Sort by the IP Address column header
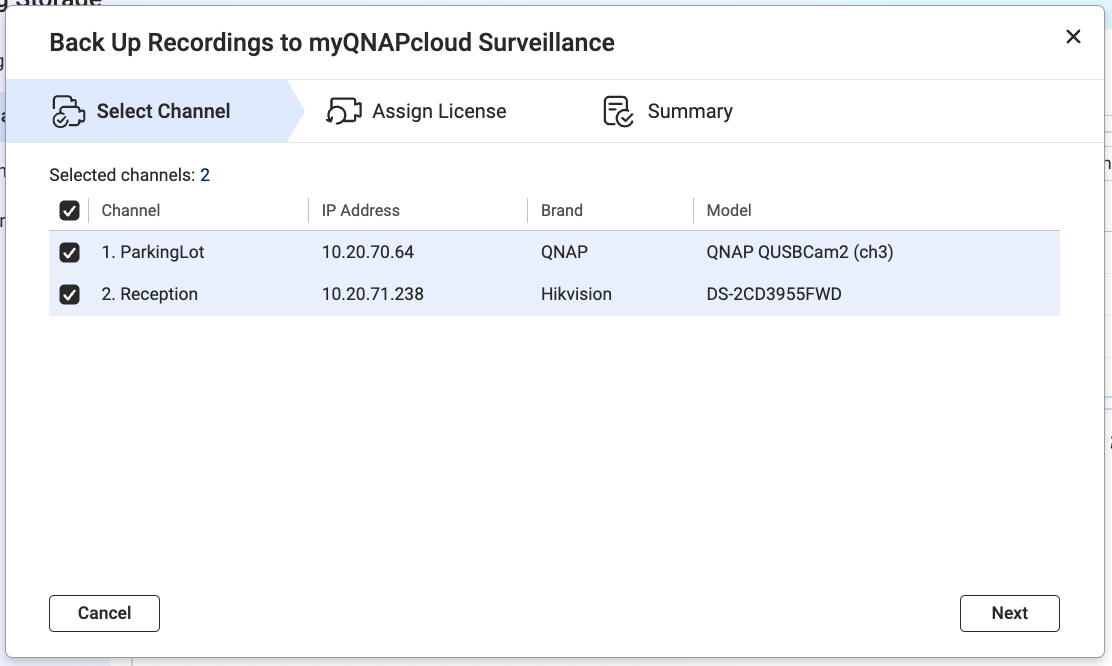 [360, 211]
